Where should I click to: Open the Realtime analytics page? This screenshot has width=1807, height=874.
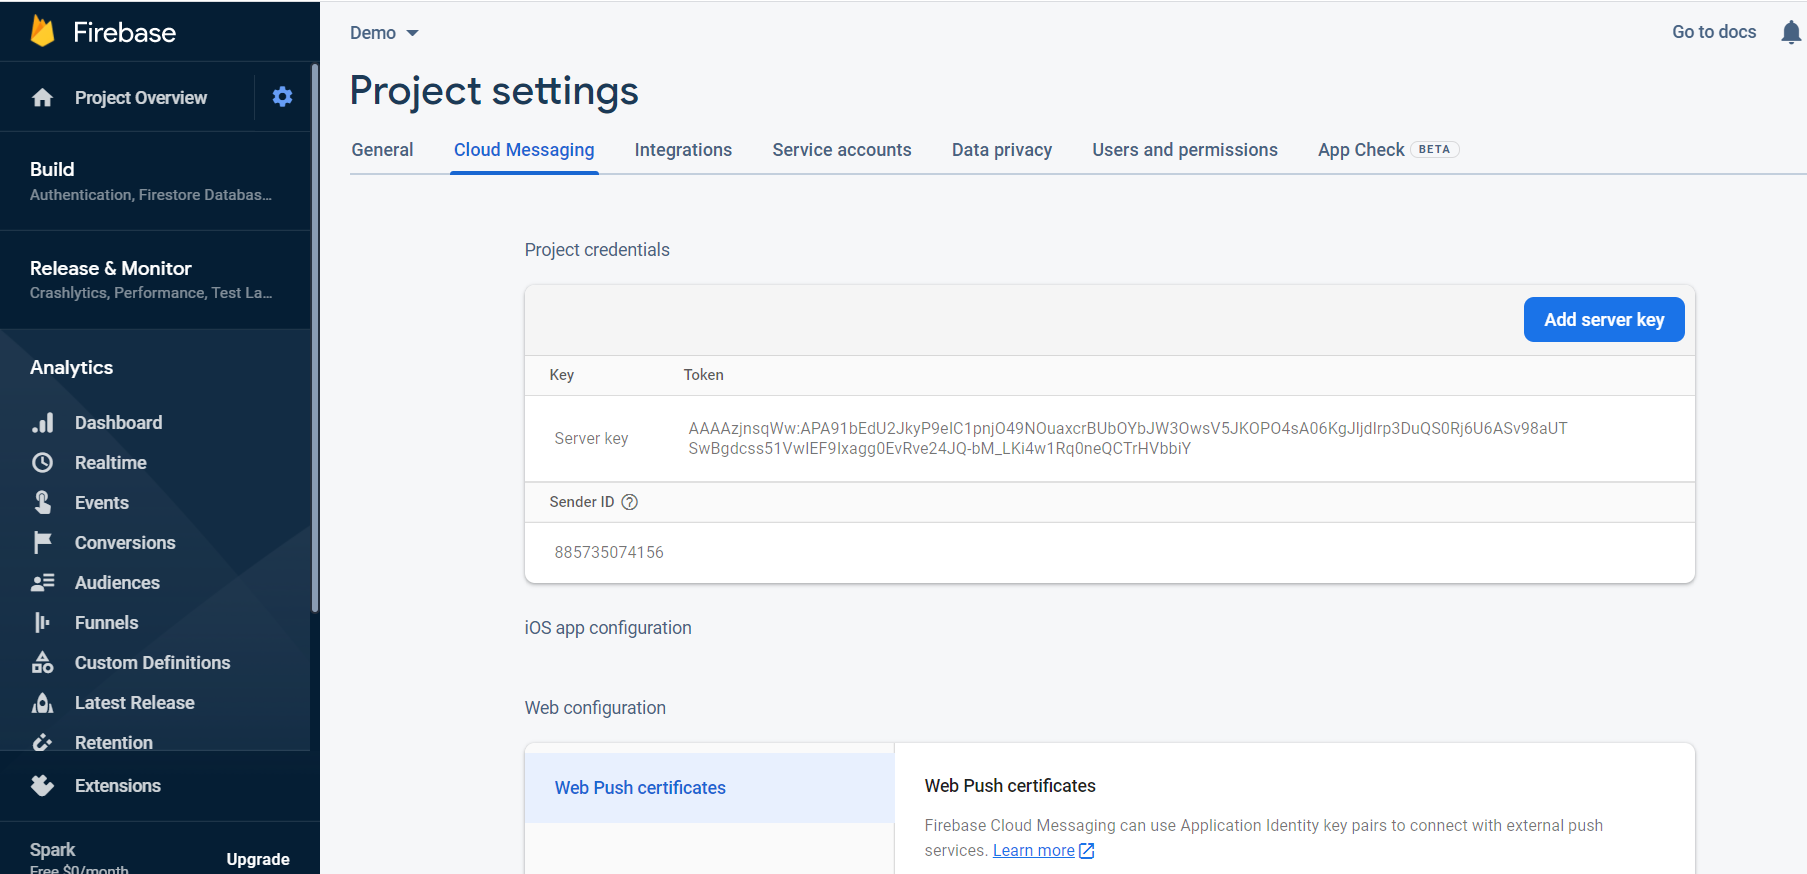click(x=111, y=463)
